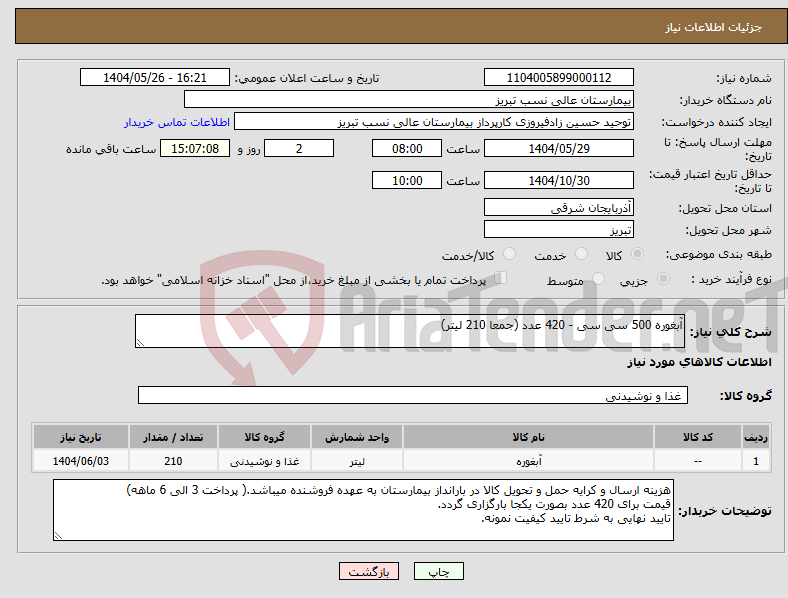The height and width of the screenshot is (598, 788).
Task: Click the شرح کلی نیاز description textarea
Action: pos(410,331)
